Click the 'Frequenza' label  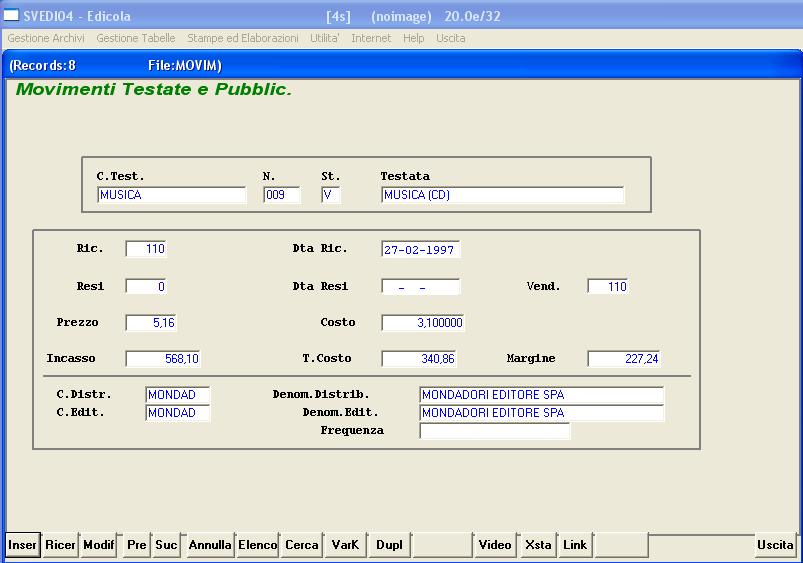[x=352, y=430]
